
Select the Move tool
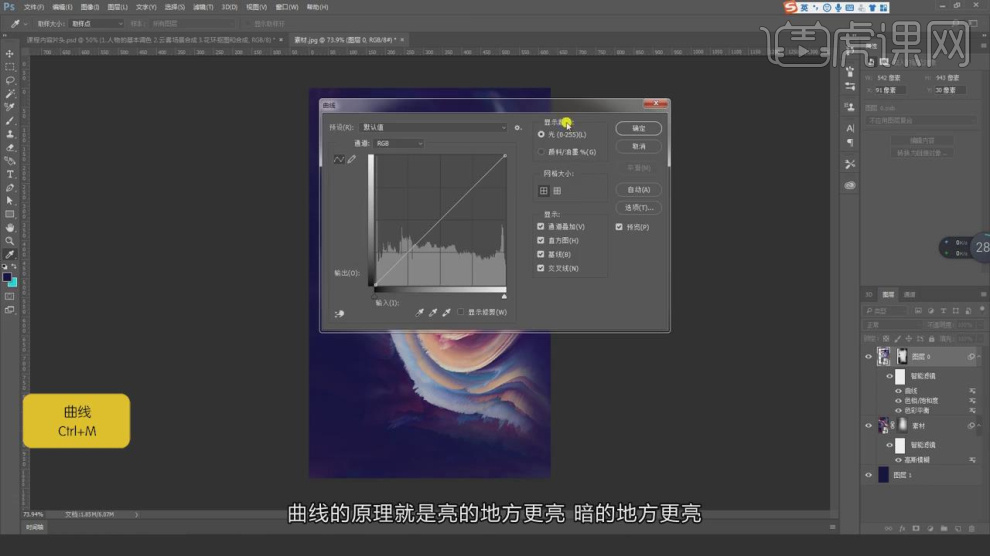pos(9,54)
